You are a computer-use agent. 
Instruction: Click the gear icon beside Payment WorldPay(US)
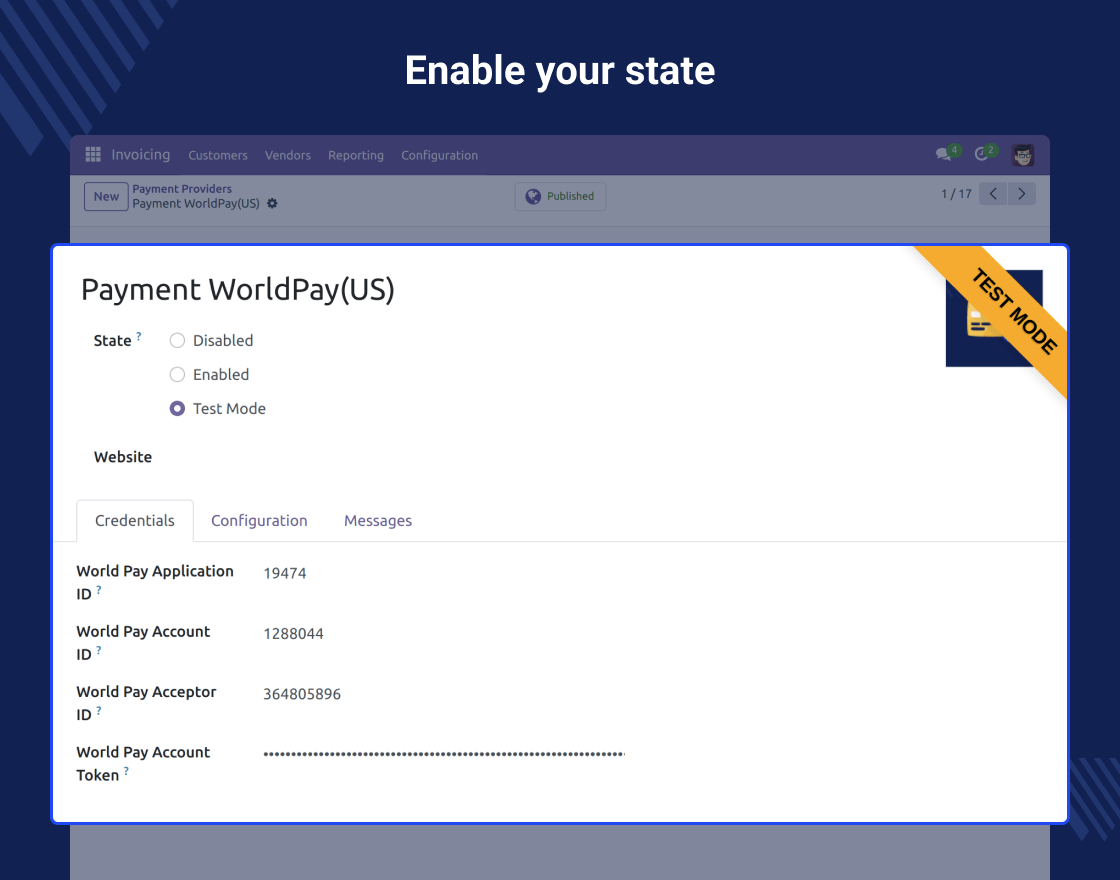(272, 203)
